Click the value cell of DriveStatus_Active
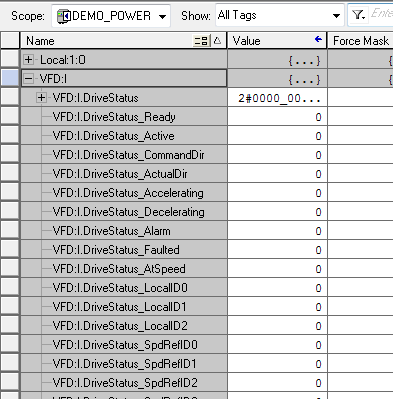Image resolution: width=393 pixels, height=399 pixels. pos(277,136)
